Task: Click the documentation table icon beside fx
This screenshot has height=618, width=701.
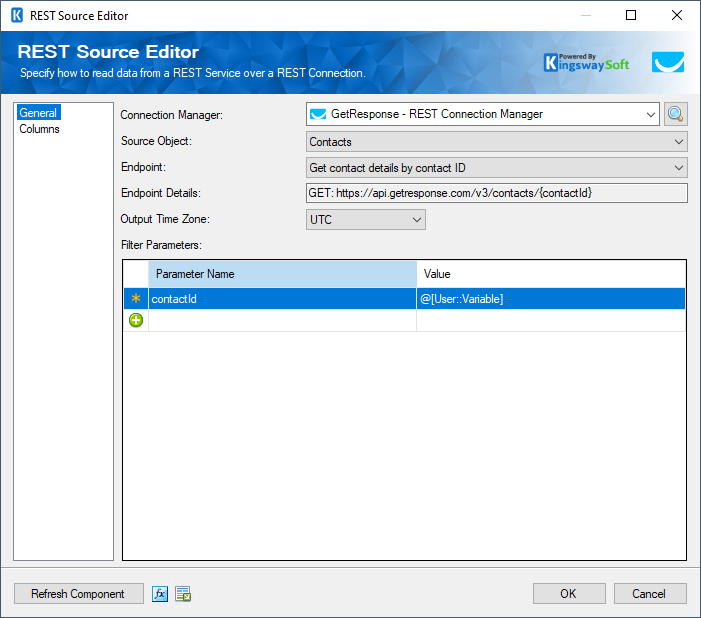Action: pyautogui.click(x=183, y=594)
